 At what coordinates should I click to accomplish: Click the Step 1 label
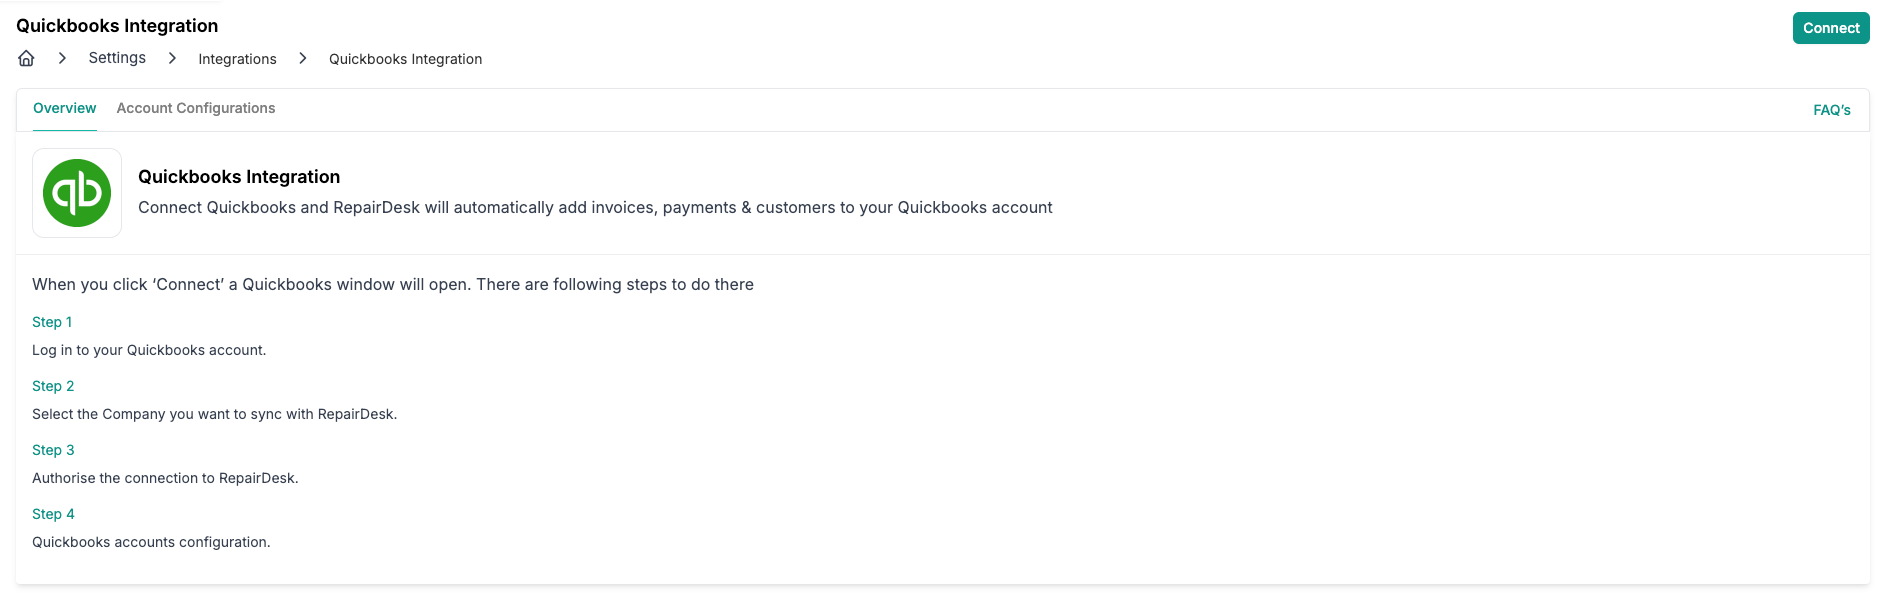coord(52,322)
